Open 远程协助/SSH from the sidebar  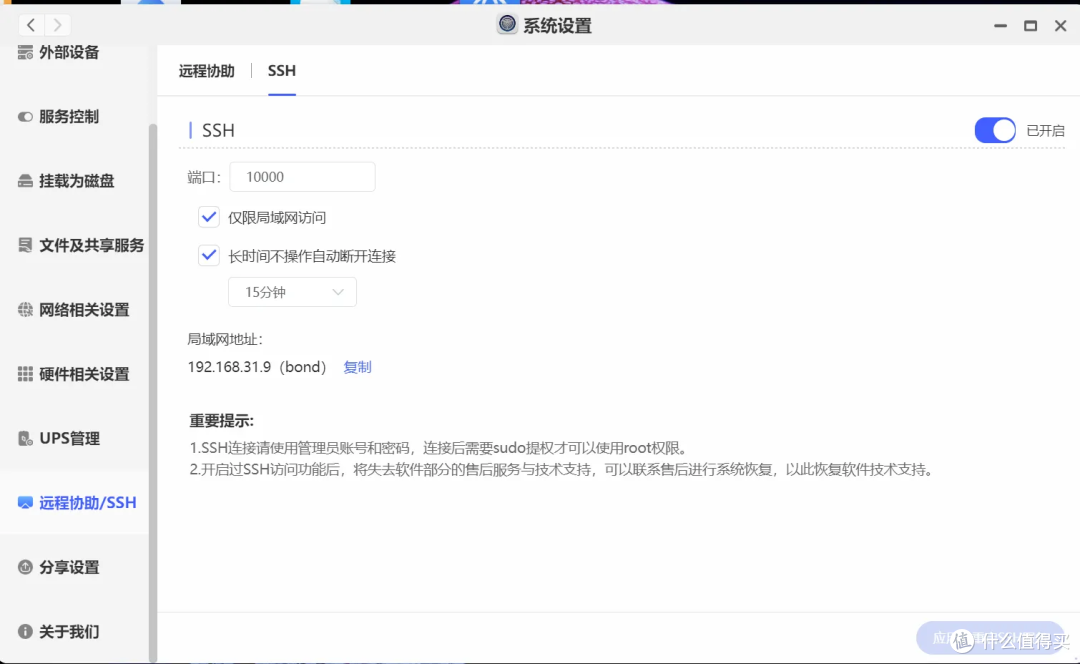(69, 502)
